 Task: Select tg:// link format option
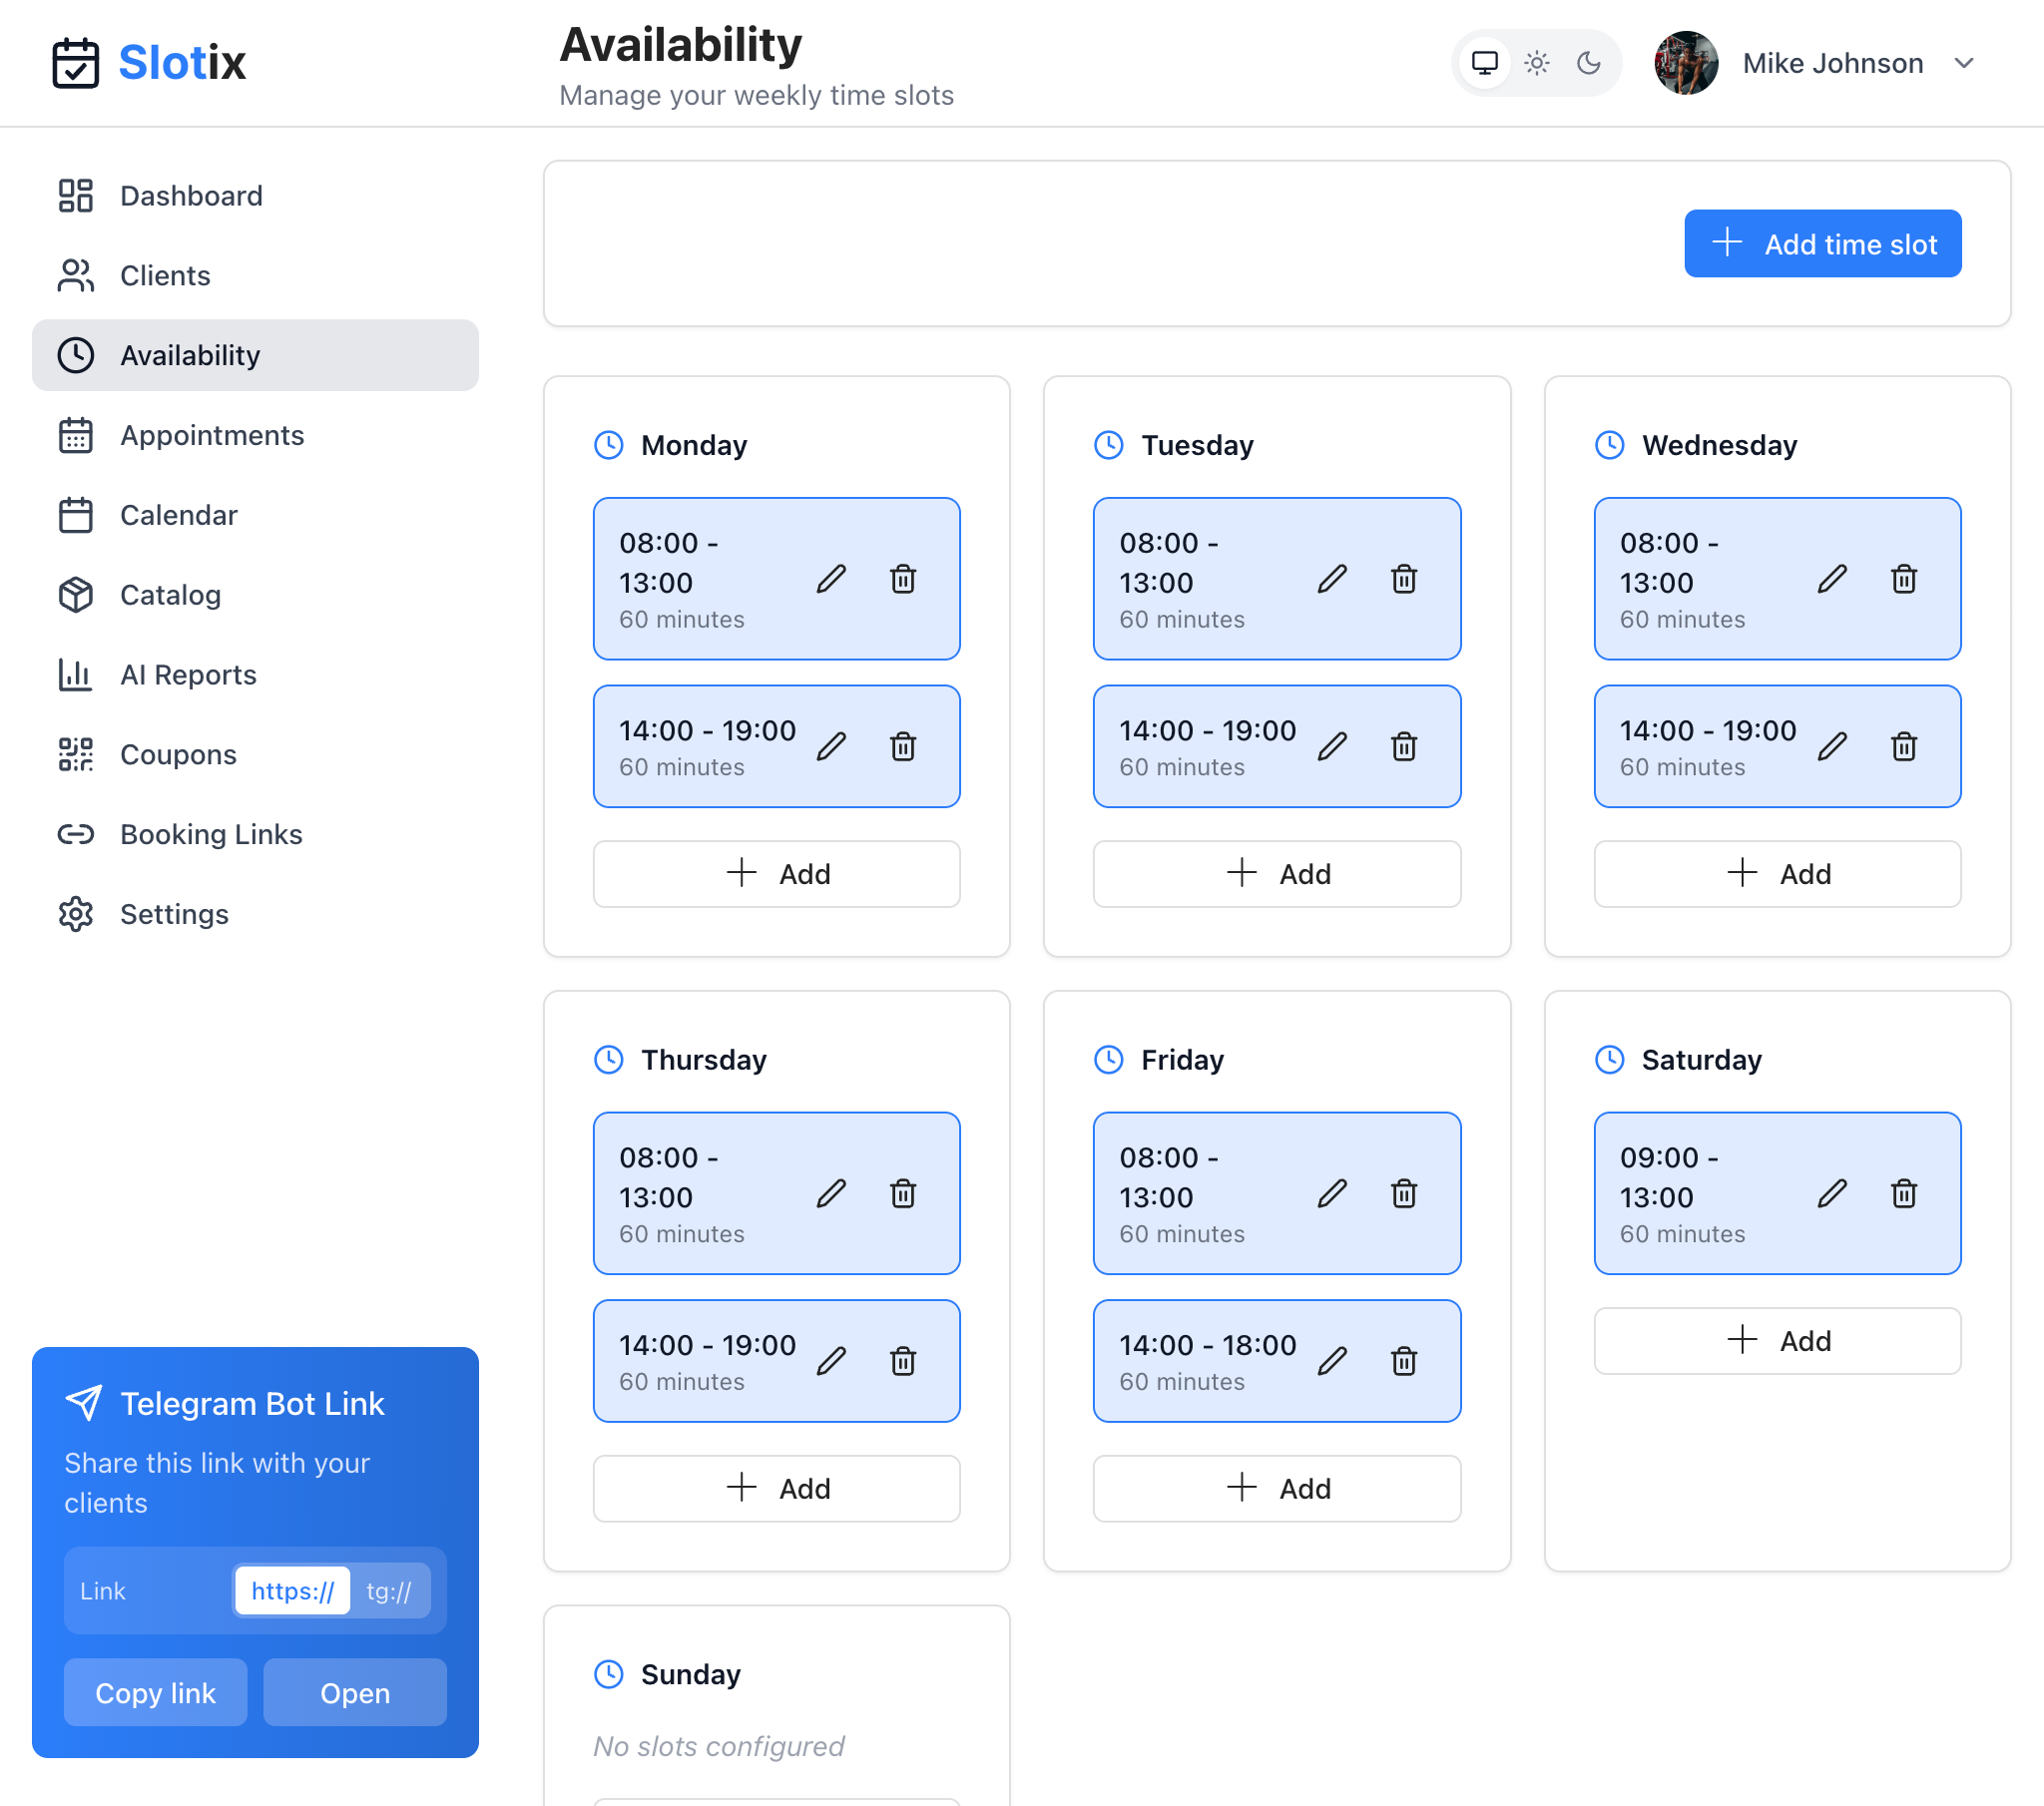[389, 1590]
